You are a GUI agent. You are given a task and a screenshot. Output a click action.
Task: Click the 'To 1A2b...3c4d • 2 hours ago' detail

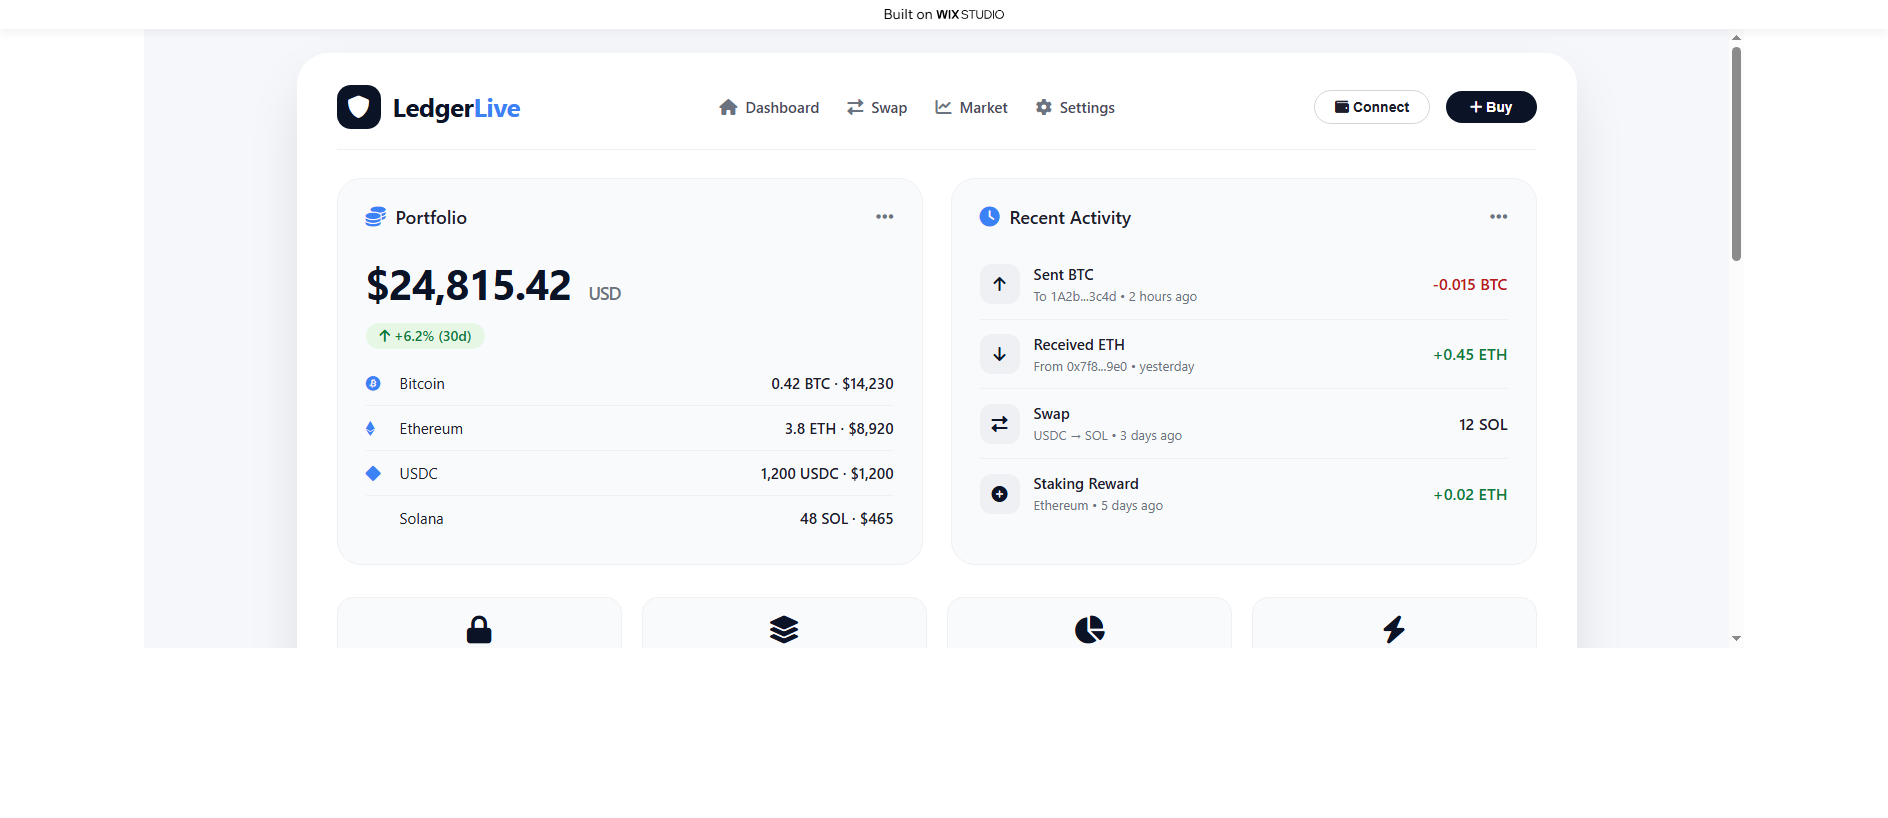[1115, 297]
